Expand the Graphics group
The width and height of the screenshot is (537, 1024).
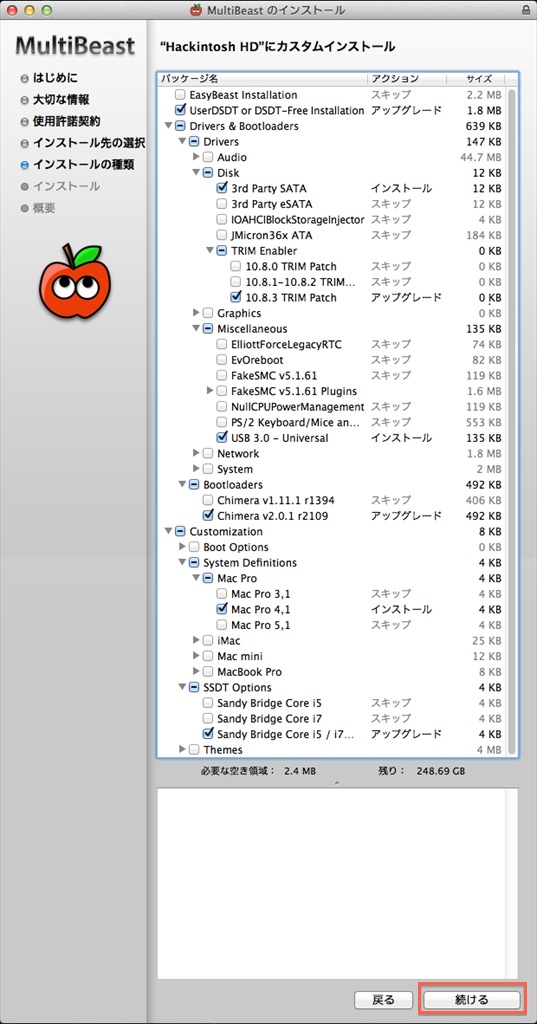click(x=197, y=313)
